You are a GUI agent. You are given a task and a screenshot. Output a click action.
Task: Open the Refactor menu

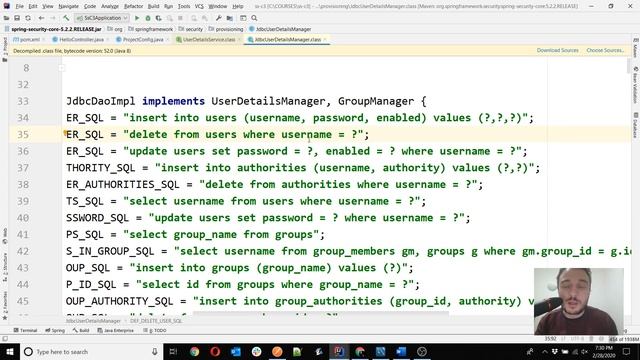coord(133,7)
